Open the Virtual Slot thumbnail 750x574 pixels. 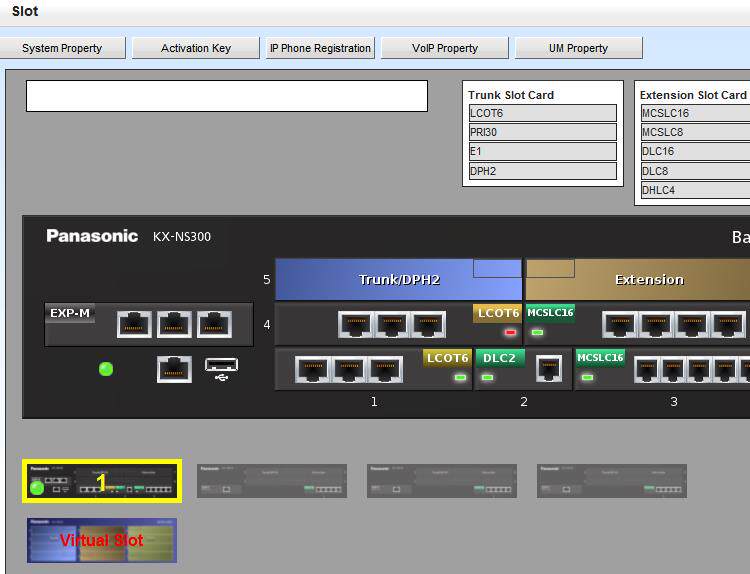click(102, 540)
